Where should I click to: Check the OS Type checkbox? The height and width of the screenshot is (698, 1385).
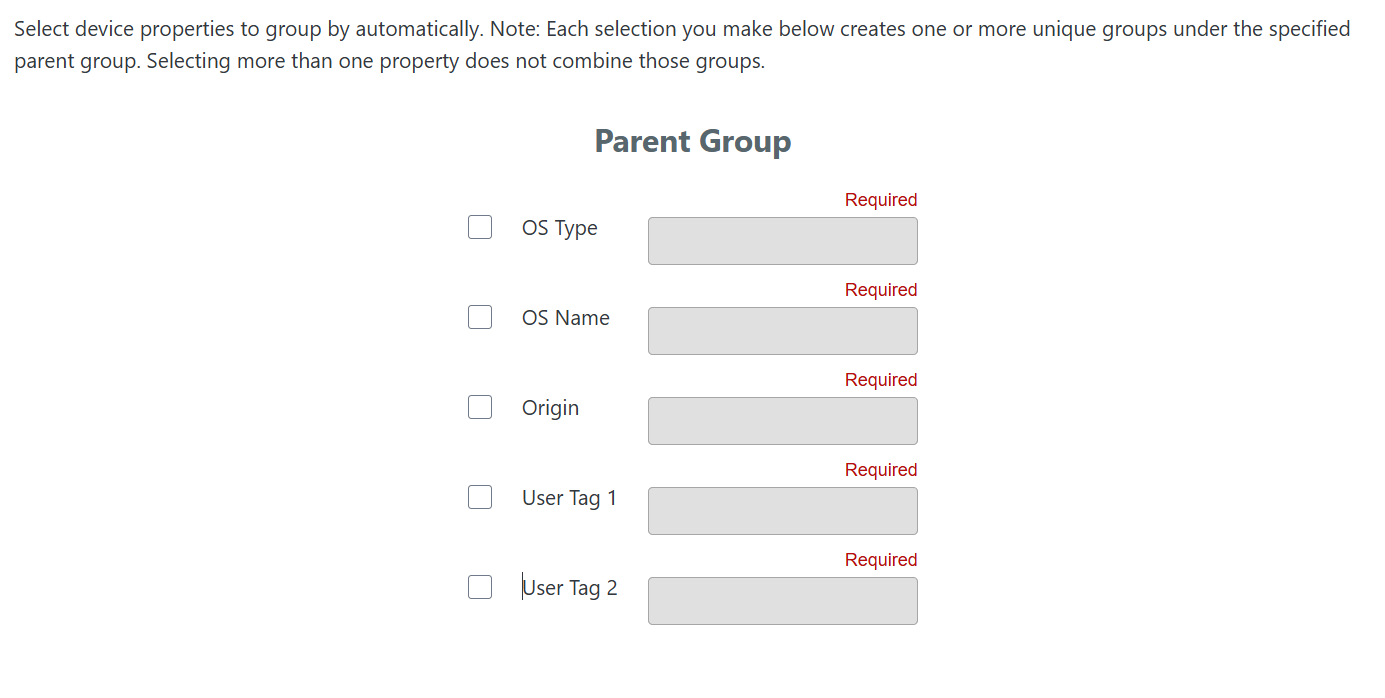pos(480,227)
